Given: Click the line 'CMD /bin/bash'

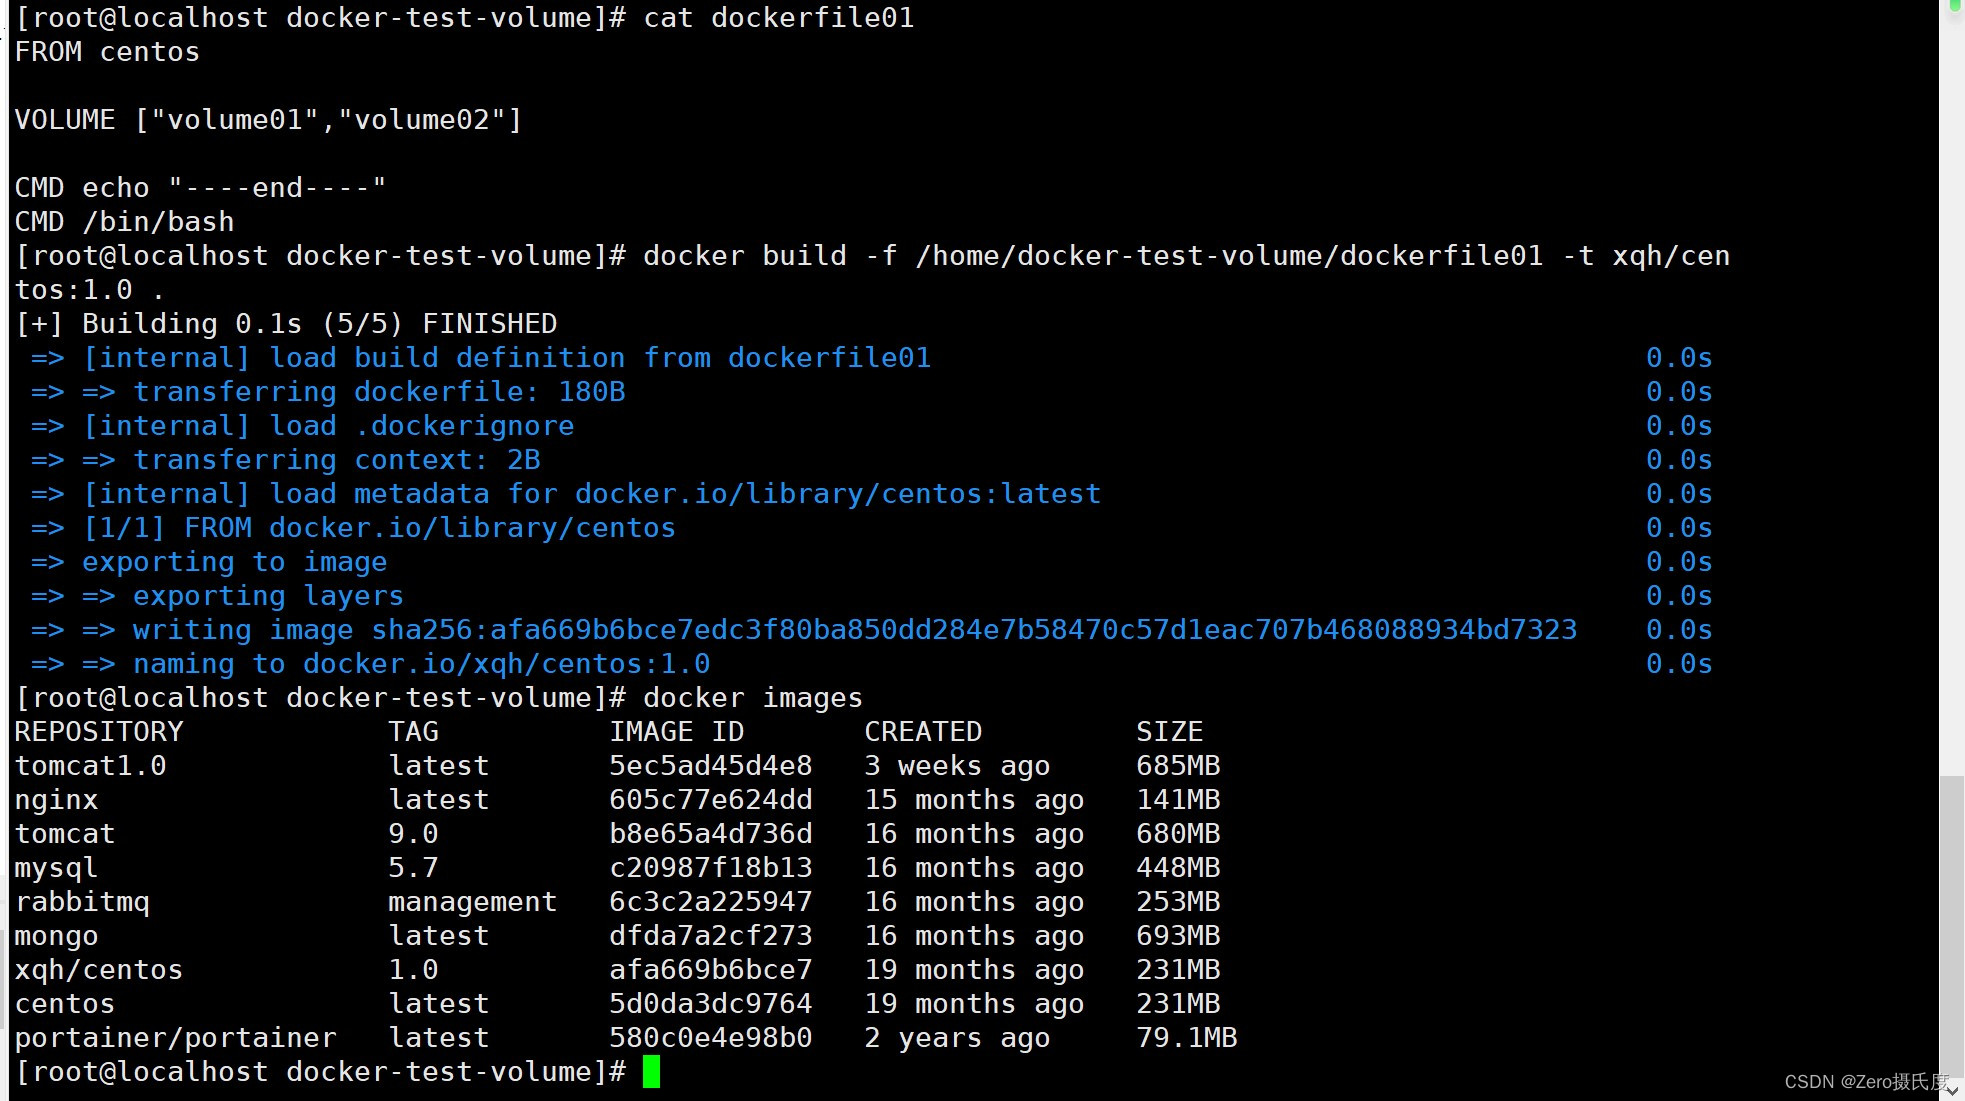Looking at the screenshot, I should click(x=124, y=222).
